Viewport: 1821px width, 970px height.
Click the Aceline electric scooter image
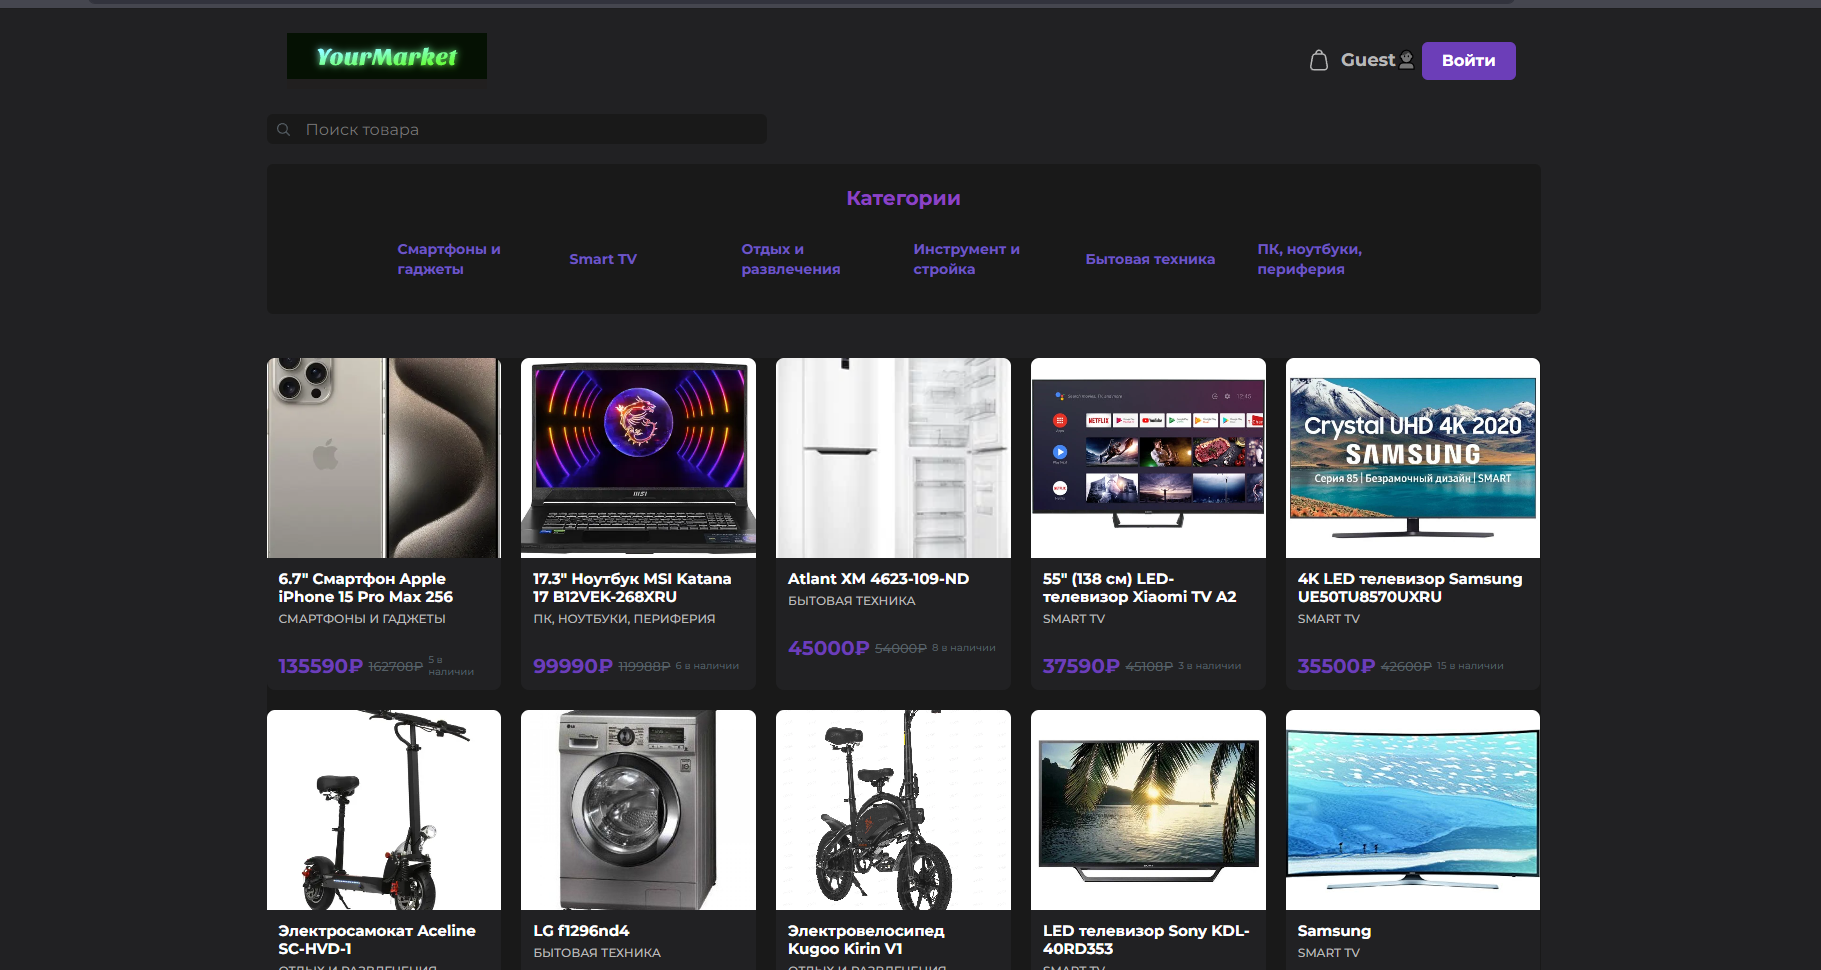(x=384, y=810)
